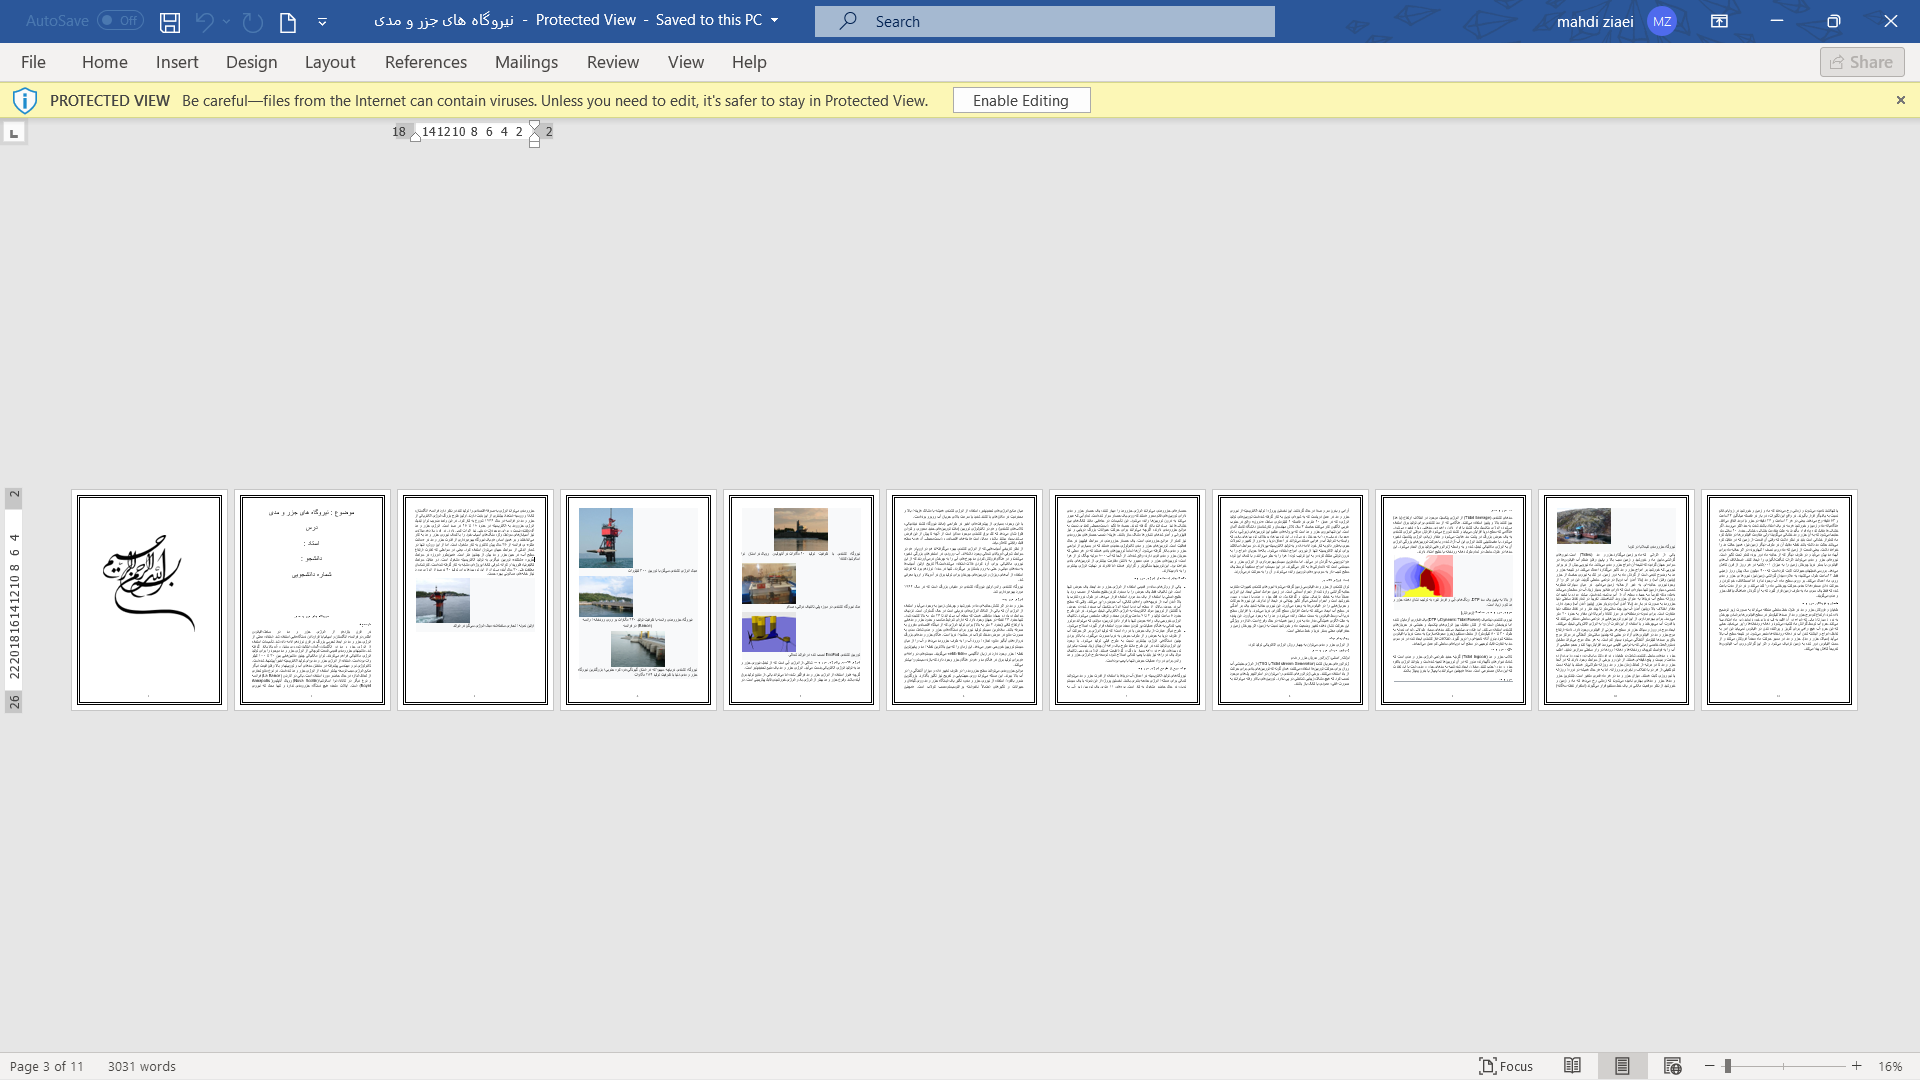Click the zoom slider handle
The width and height of the screenshot is (1920, 1080).
1728,1066
